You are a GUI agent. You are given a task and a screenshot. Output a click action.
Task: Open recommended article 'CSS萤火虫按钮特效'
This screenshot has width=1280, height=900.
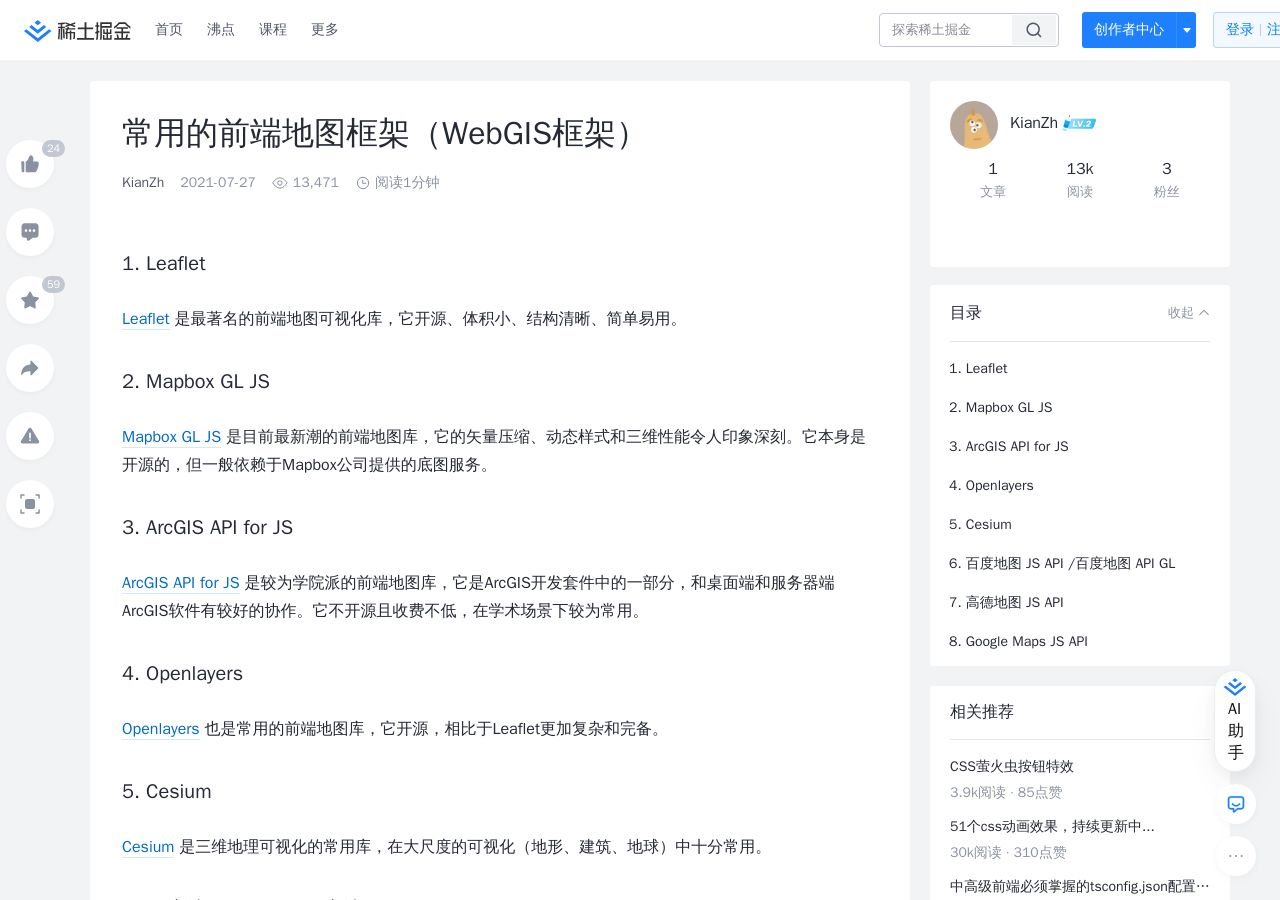pos(1012,766)
